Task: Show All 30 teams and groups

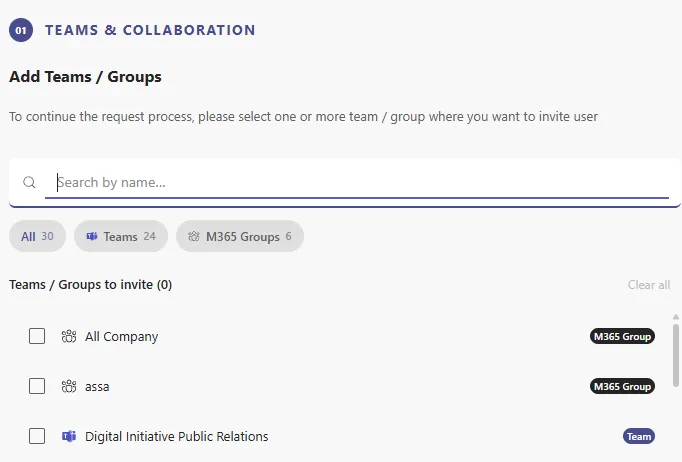Action: click(37, 236)
